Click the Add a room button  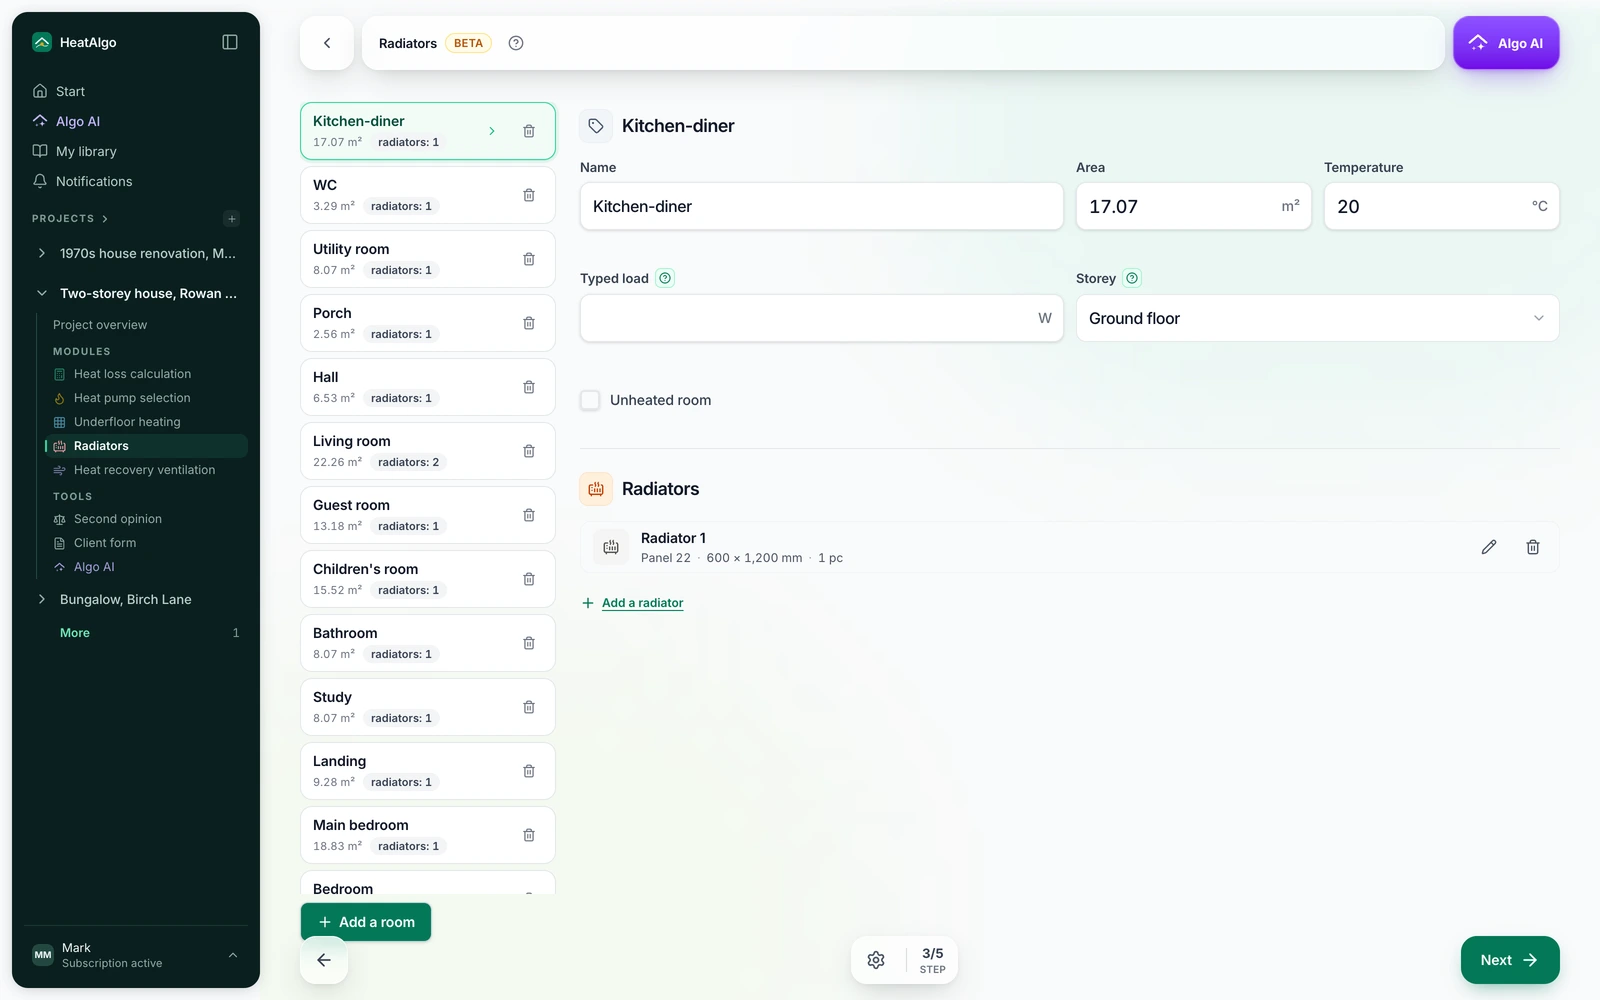(x=366, y=922)
